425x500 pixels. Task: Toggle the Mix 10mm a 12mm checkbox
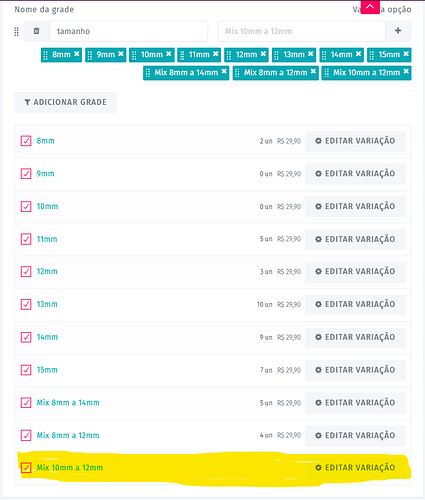[26, 468]
